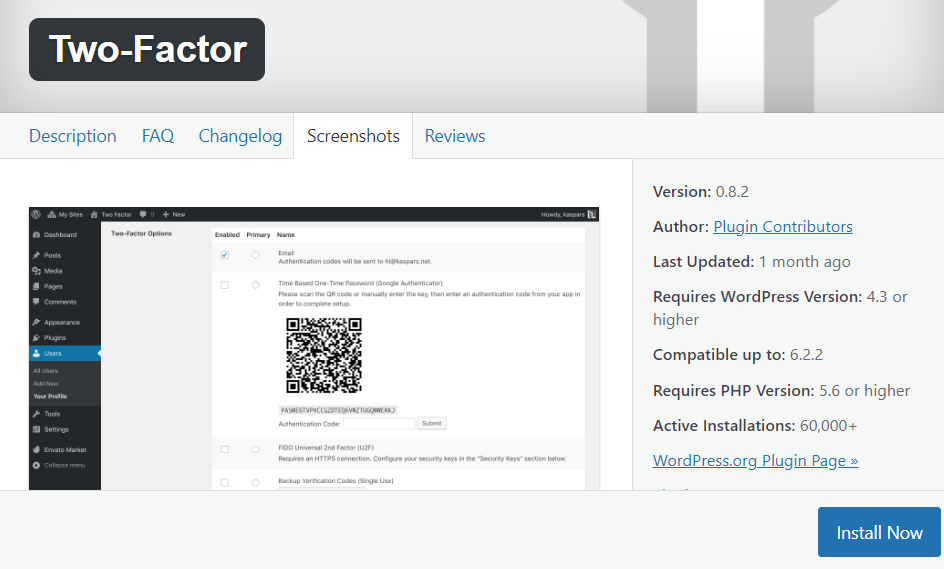Screen dimensions: 944x569
Task: Click the Requires WordPress Version 4.3 text
Action: 780,308
